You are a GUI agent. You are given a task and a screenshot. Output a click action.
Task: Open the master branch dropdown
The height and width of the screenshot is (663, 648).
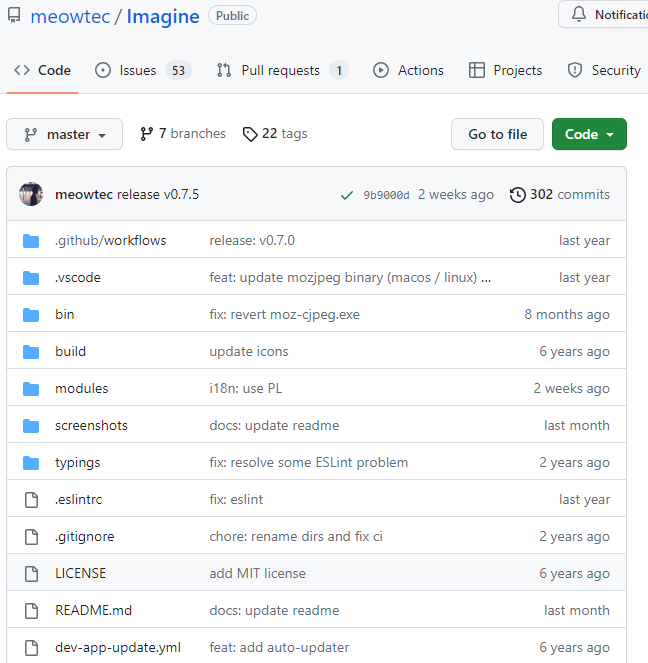pyautogui.click(x=64, y=134)
